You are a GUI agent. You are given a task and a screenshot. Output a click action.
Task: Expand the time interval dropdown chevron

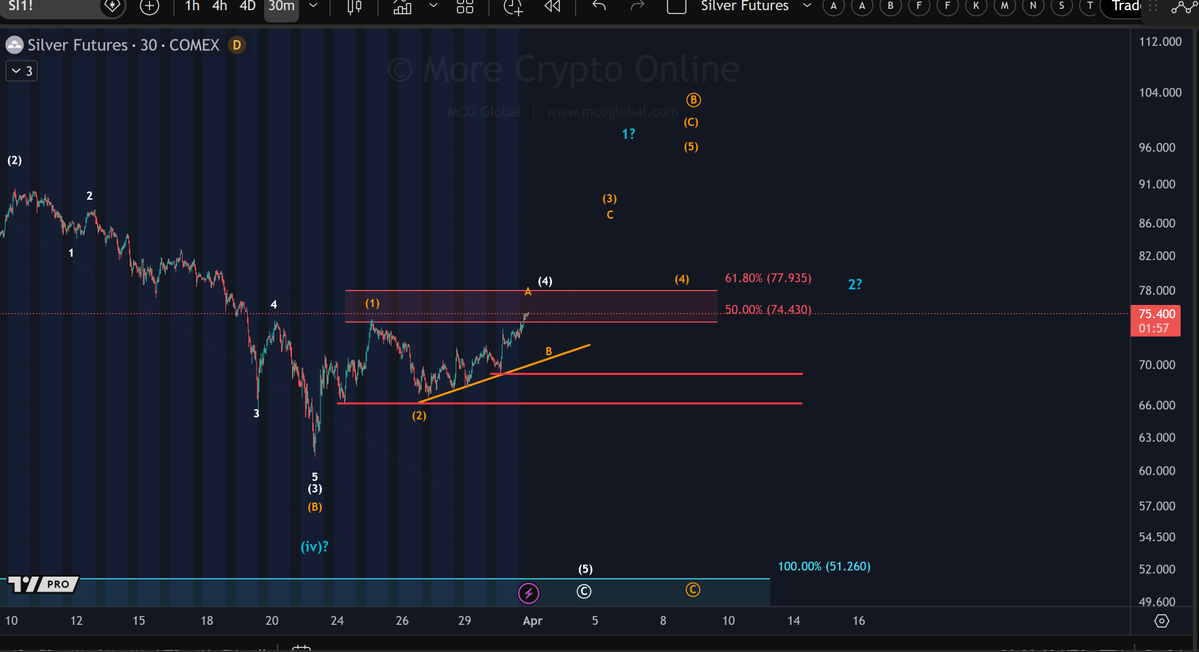click(313, 6)
